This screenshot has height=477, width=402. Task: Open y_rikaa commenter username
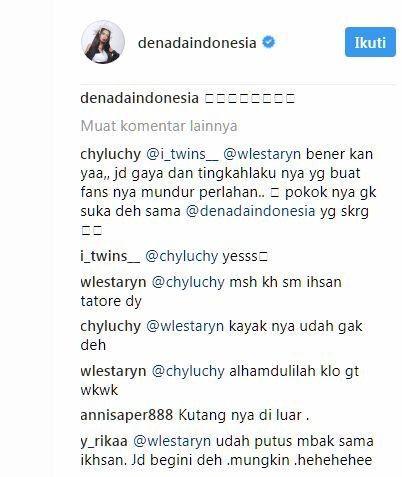click(104, 441)
